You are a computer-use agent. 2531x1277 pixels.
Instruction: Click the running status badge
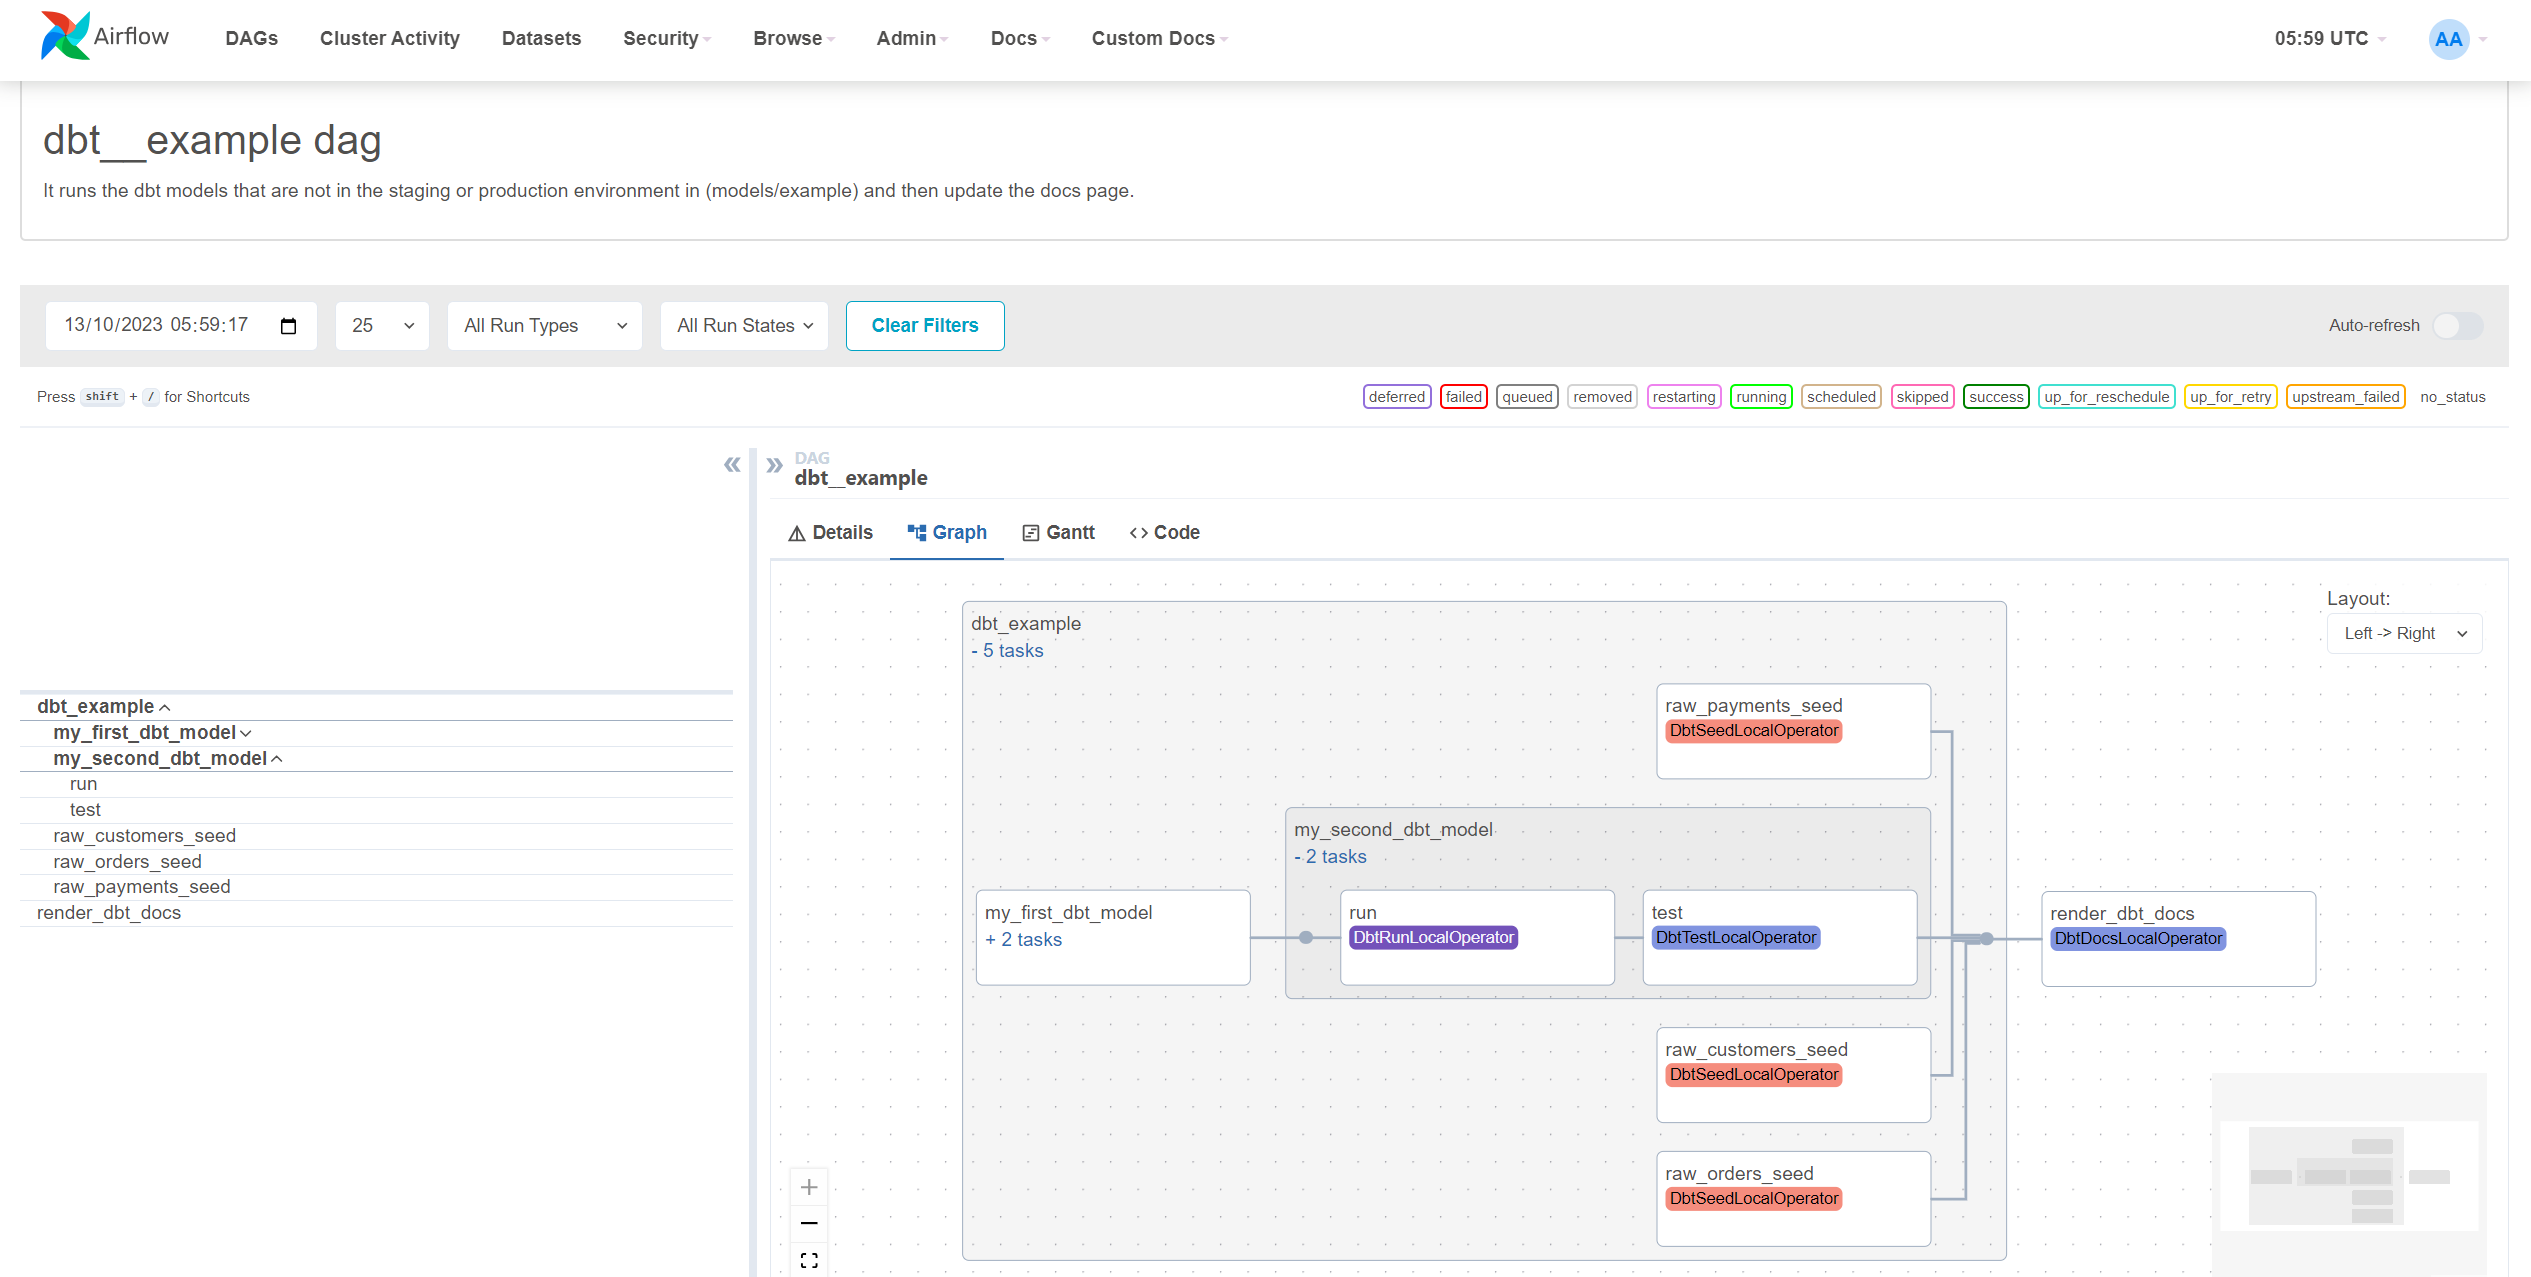coord(1761,397)
